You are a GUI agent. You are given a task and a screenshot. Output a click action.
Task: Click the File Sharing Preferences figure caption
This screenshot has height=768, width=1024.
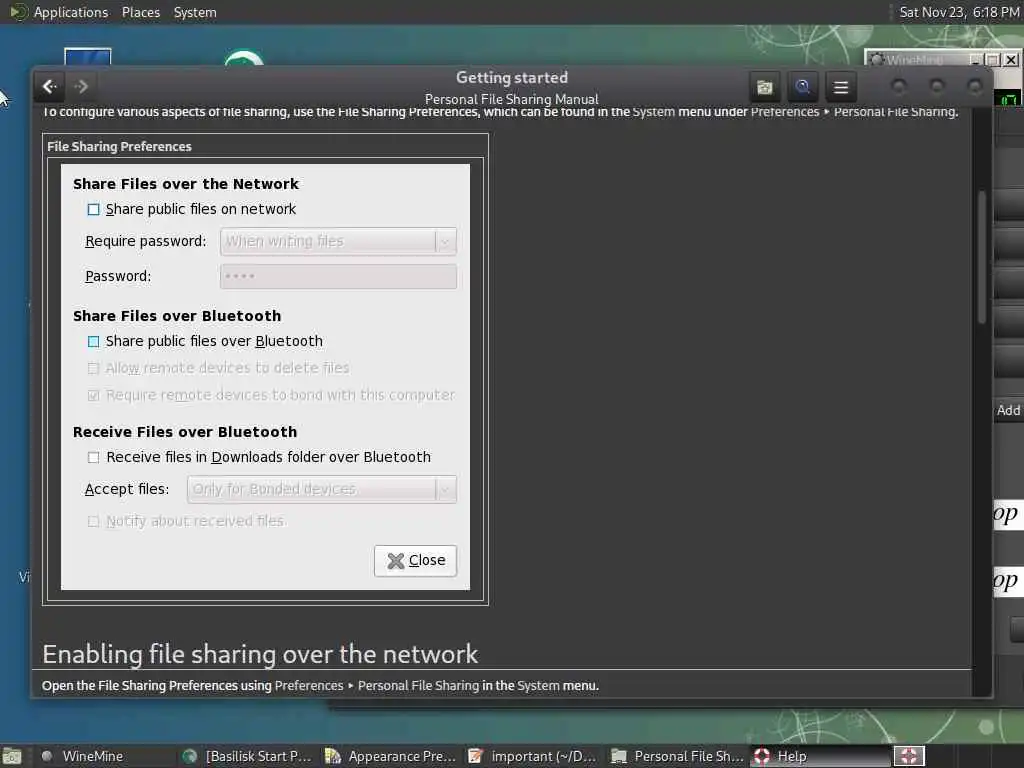(120, 146)
